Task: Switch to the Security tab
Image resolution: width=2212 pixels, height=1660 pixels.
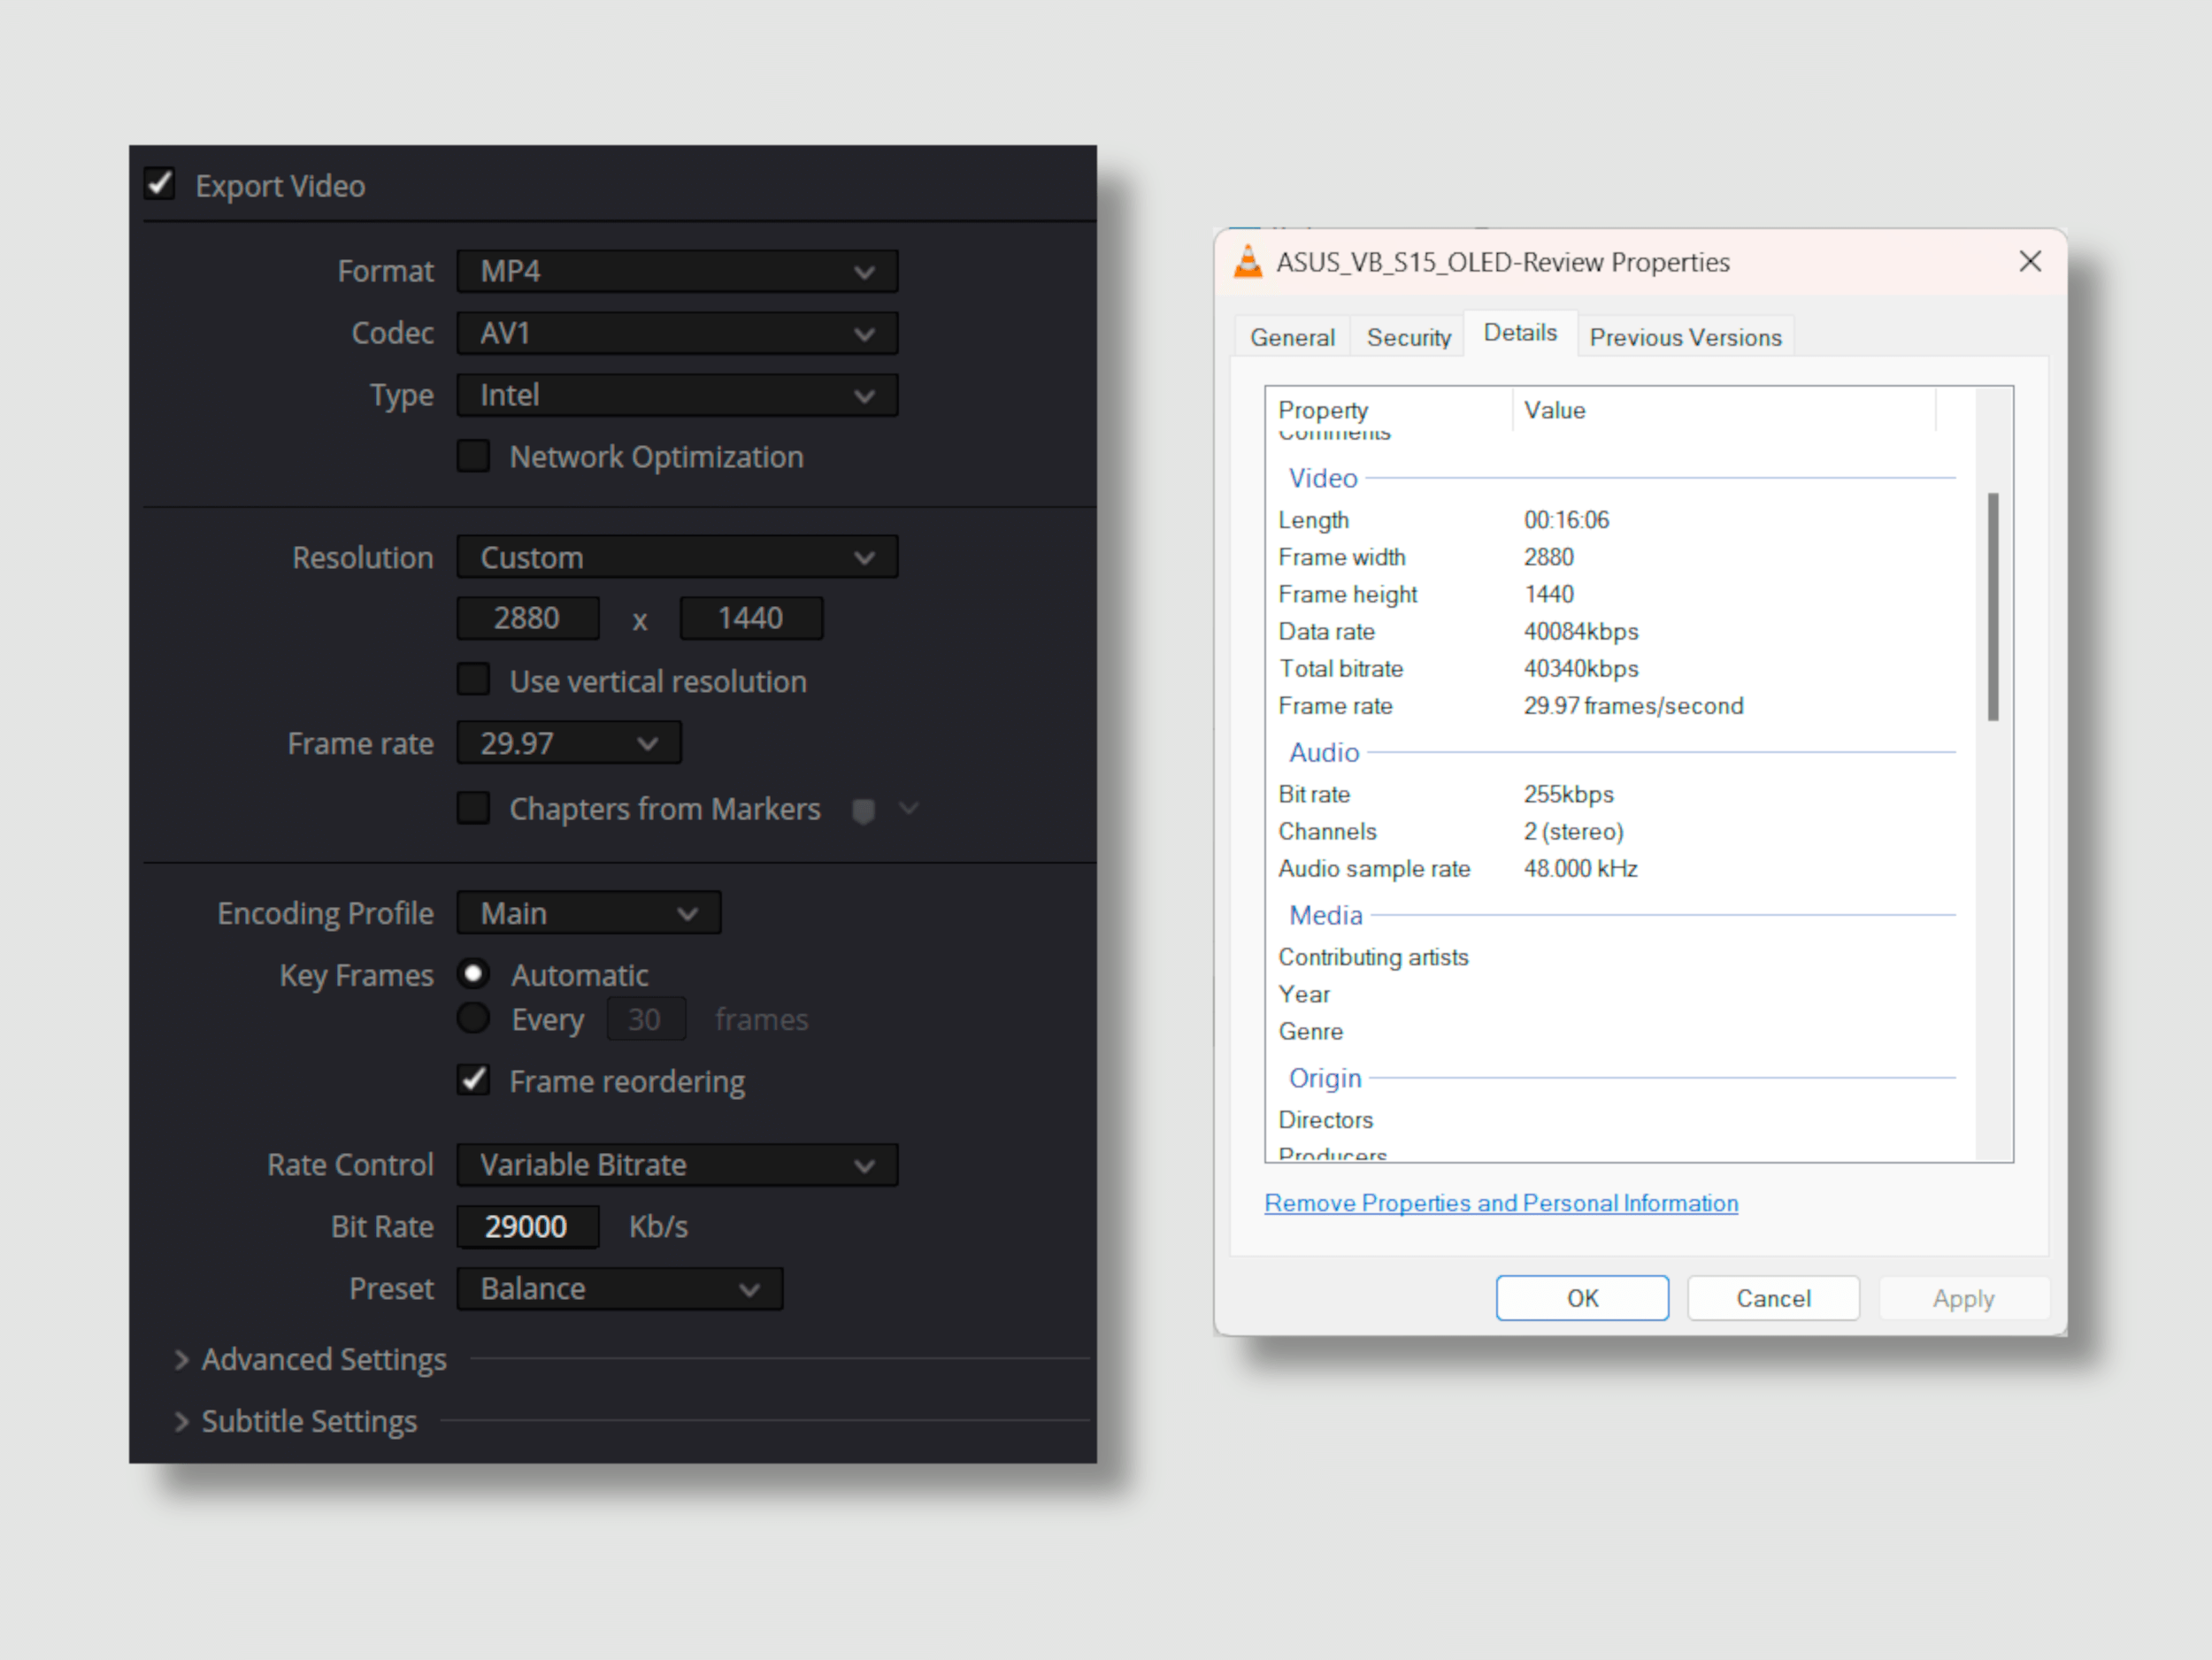Action: tap(1408, 338)
